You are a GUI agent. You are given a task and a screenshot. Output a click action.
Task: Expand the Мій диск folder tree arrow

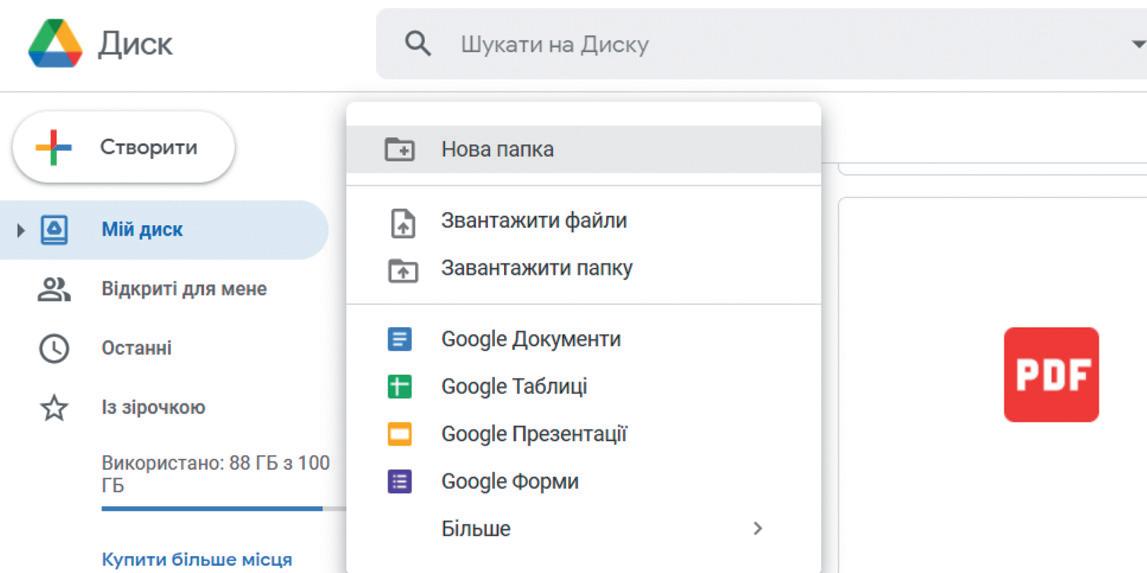coord(20,231)
